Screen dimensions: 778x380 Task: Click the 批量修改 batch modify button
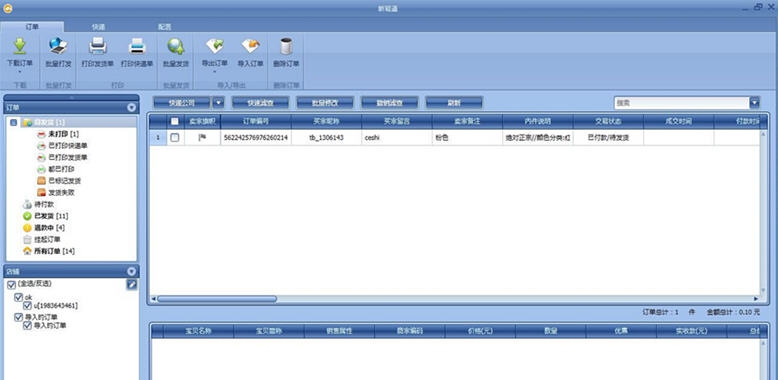coord(325,103)
